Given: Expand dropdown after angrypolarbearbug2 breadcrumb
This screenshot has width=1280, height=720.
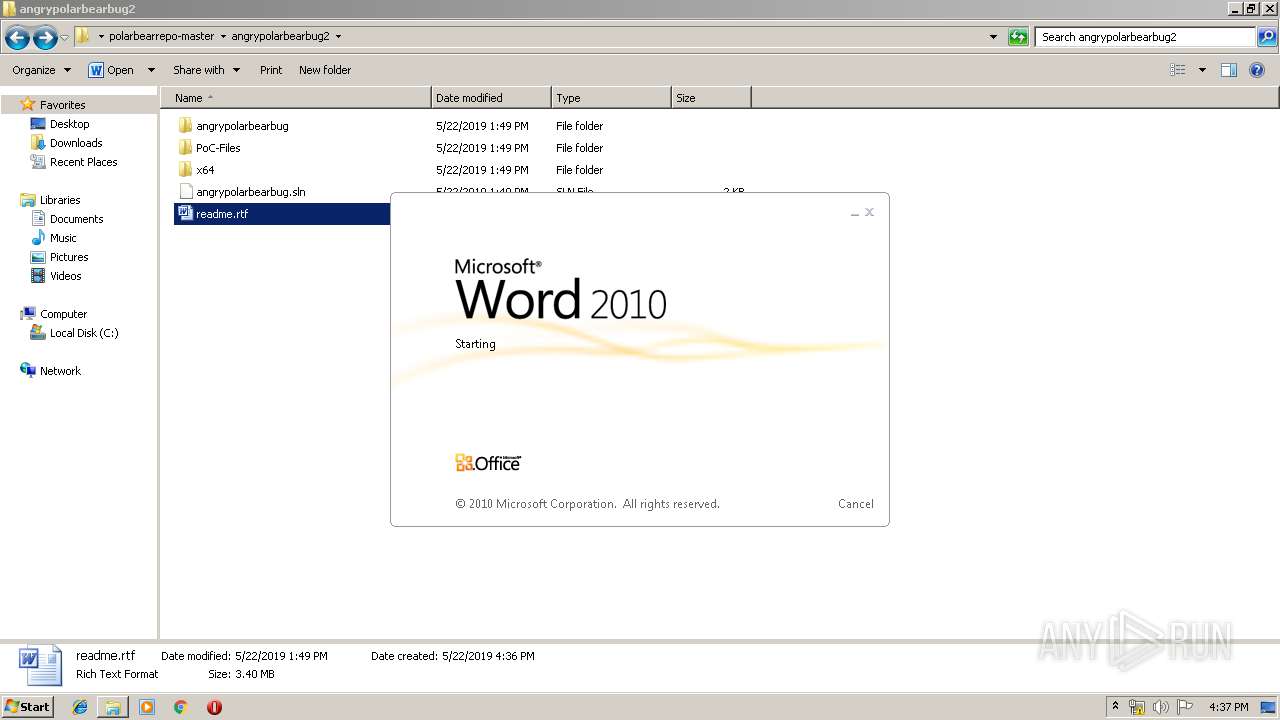Looking at the screenshot, I should click(x=338, y=37).
